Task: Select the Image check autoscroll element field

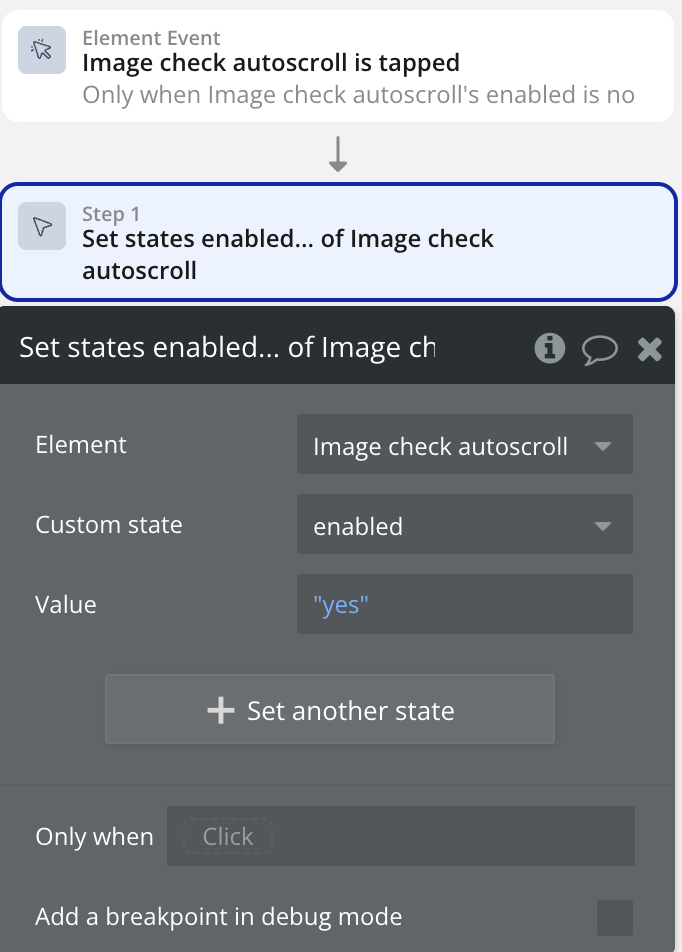Action: 441,446
